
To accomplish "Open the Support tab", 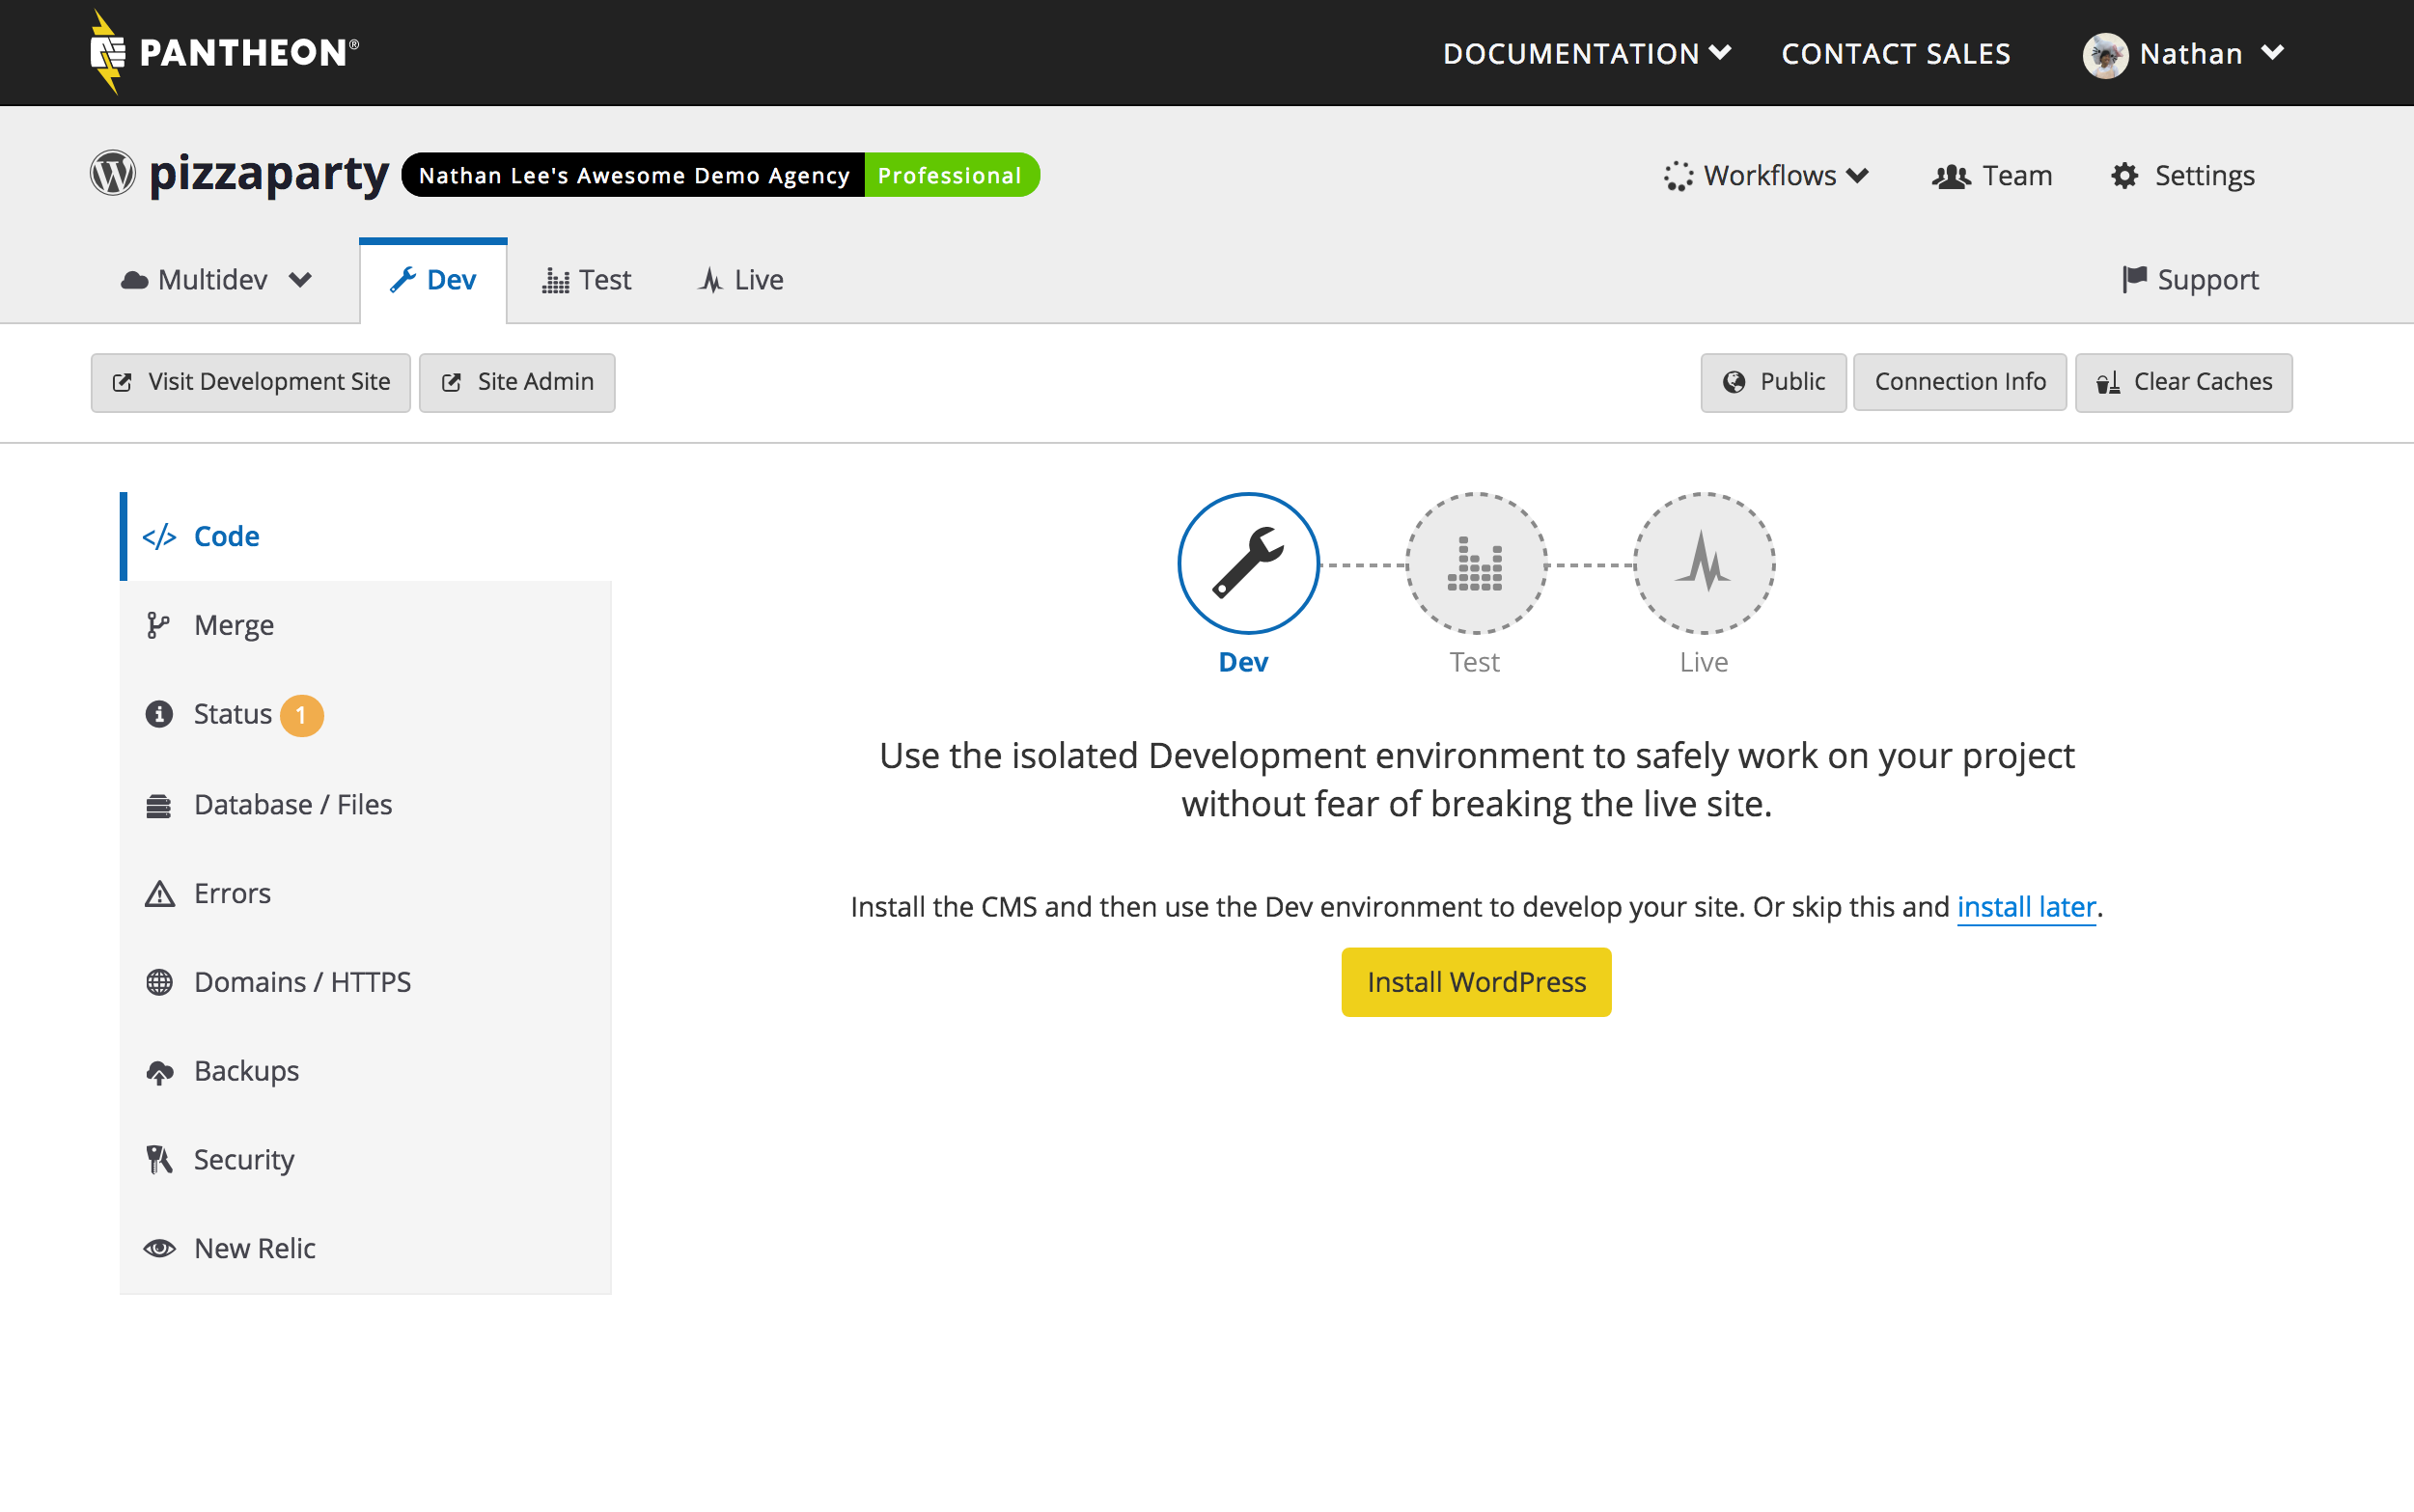I will 2190,280.
